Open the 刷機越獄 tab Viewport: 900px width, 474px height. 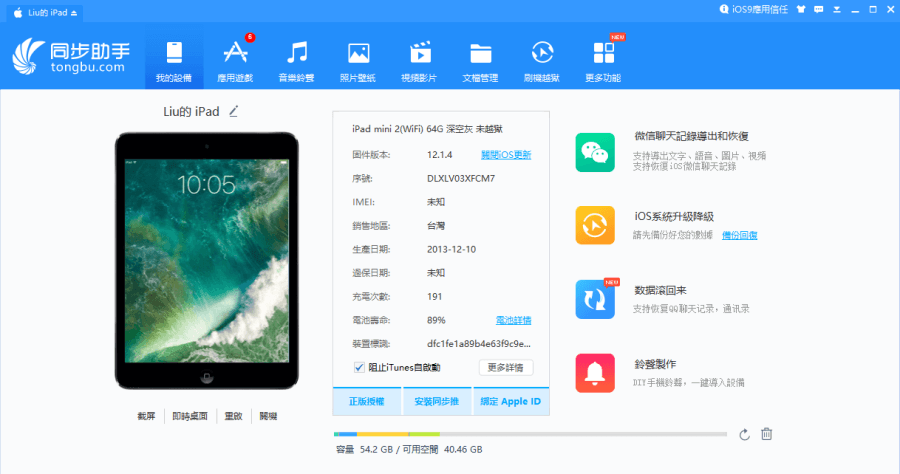(542, 61)
